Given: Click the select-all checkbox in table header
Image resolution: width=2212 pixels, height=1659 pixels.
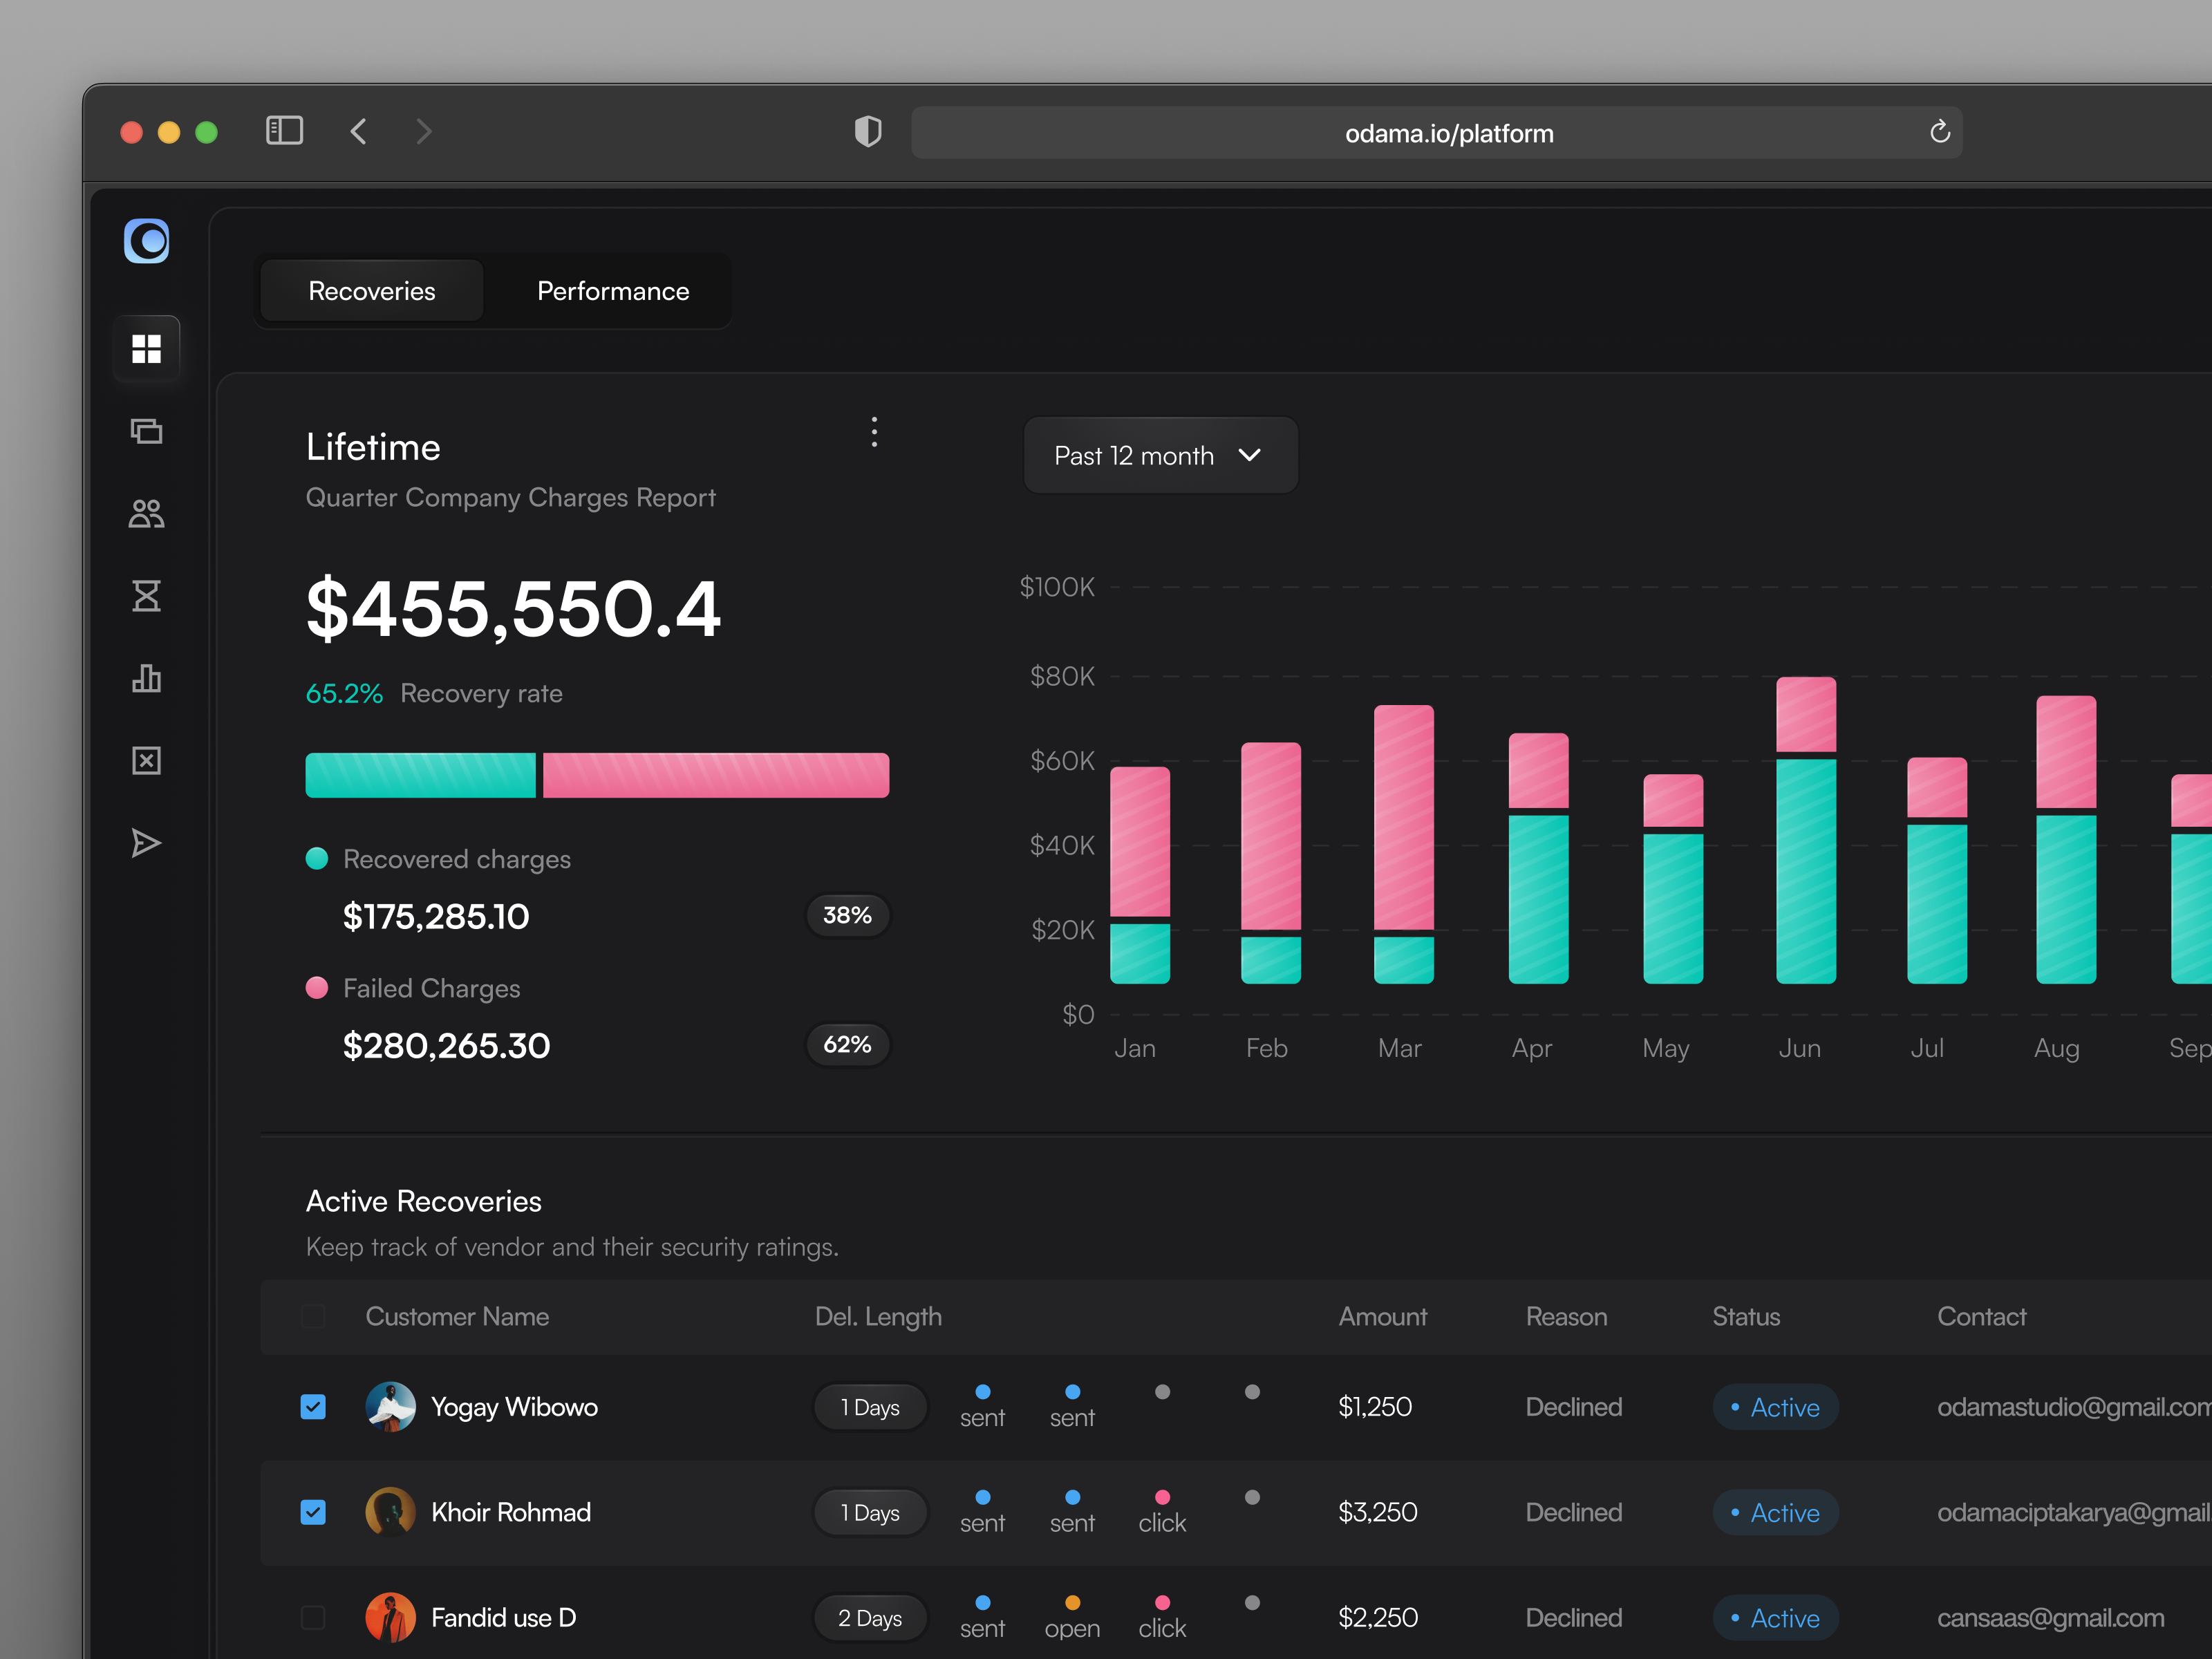Looking at the screenshot, I should tap(313, 1317).
